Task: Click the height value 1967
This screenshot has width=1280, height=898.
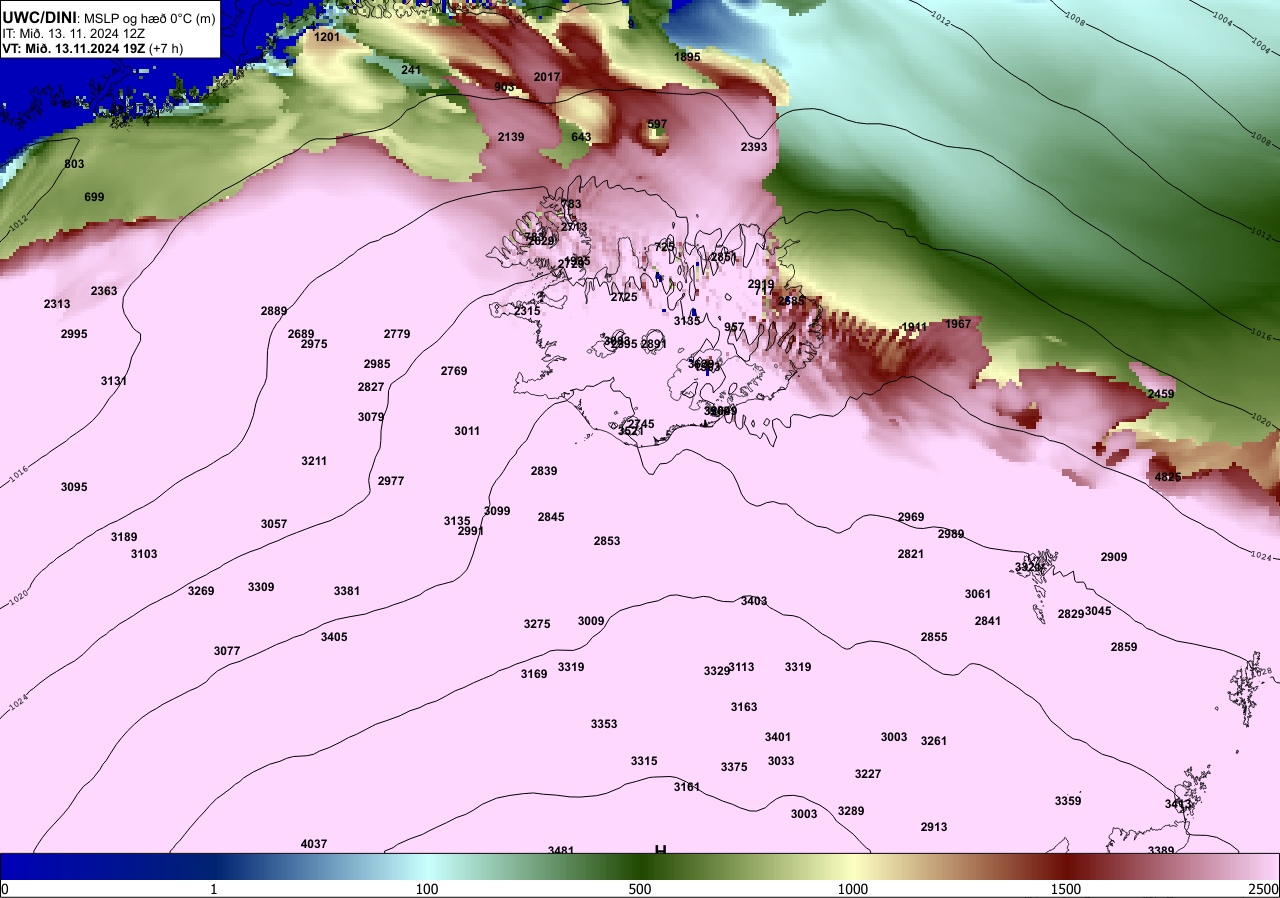Action: (958, 324)
